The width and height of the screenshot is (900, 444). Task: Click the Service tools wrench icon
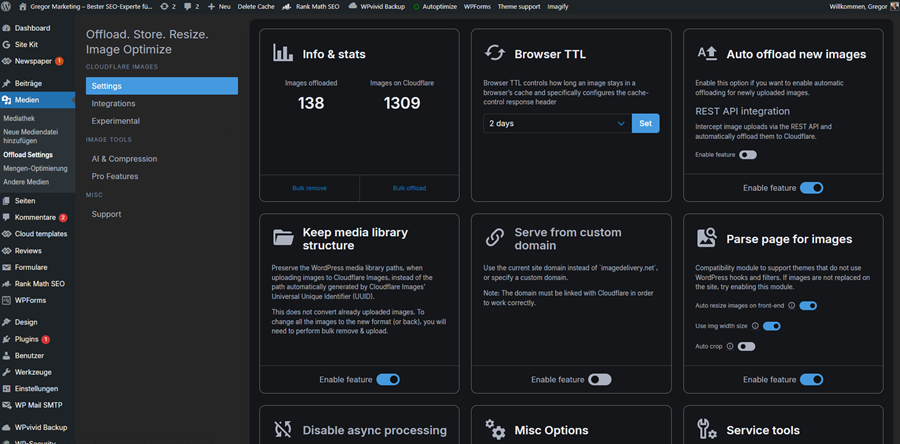coord(707,429)
